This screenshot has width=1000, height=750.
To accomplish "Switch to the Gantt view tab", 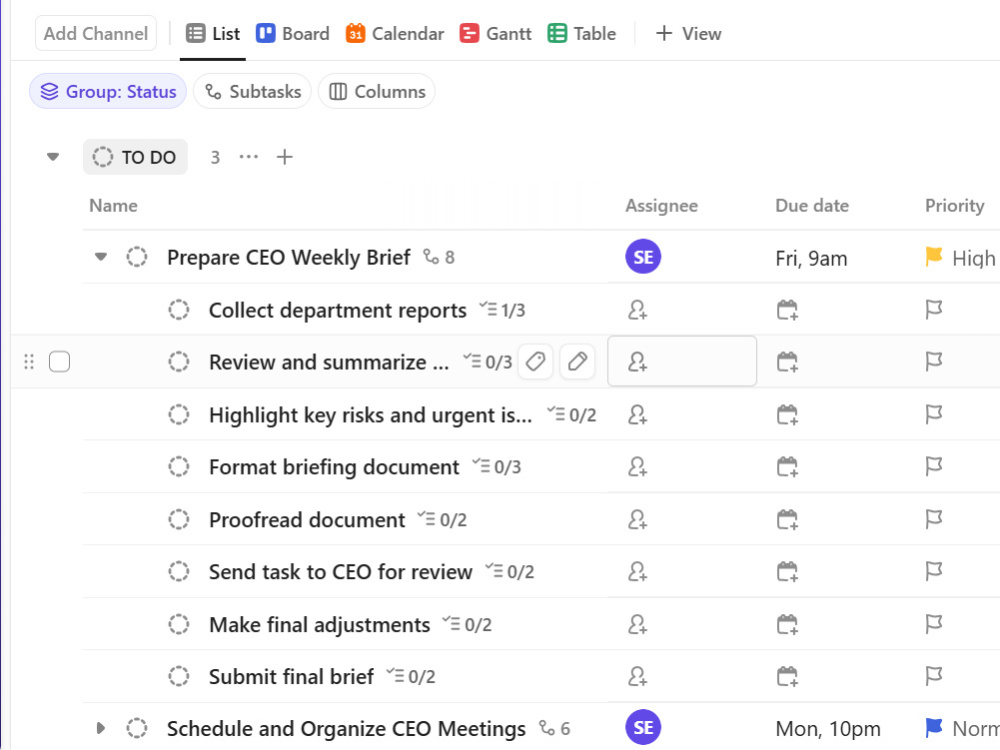I will [x=496, y=34].
